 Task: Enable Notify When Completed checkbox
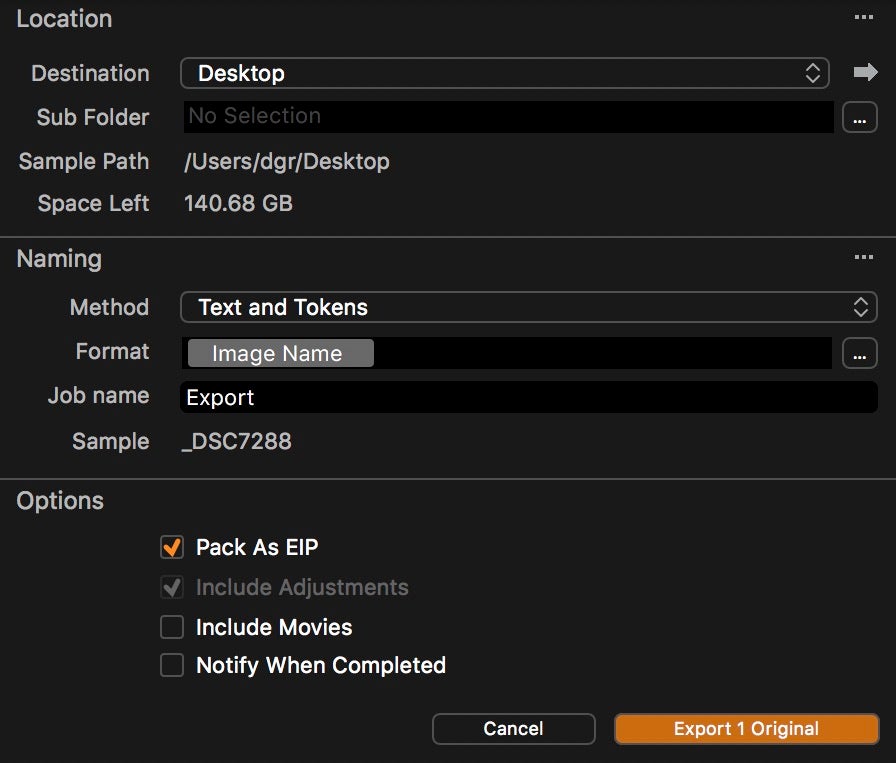point(171,665)
